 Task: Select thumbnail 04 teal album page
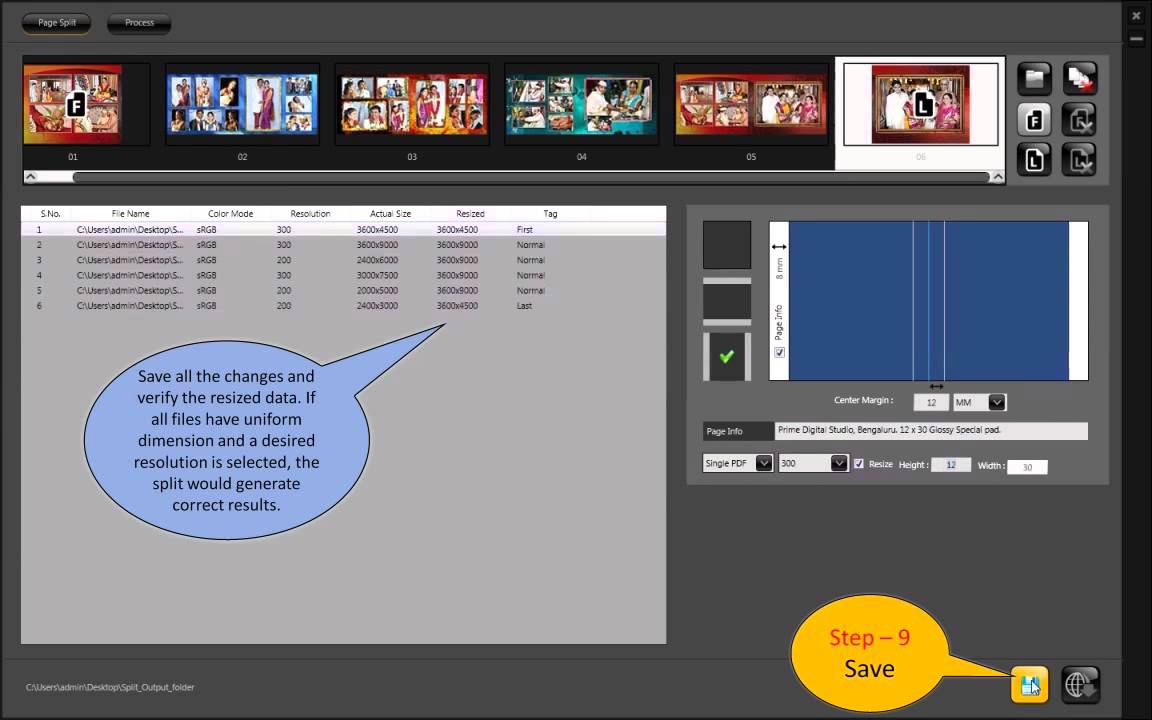(581, 104)
